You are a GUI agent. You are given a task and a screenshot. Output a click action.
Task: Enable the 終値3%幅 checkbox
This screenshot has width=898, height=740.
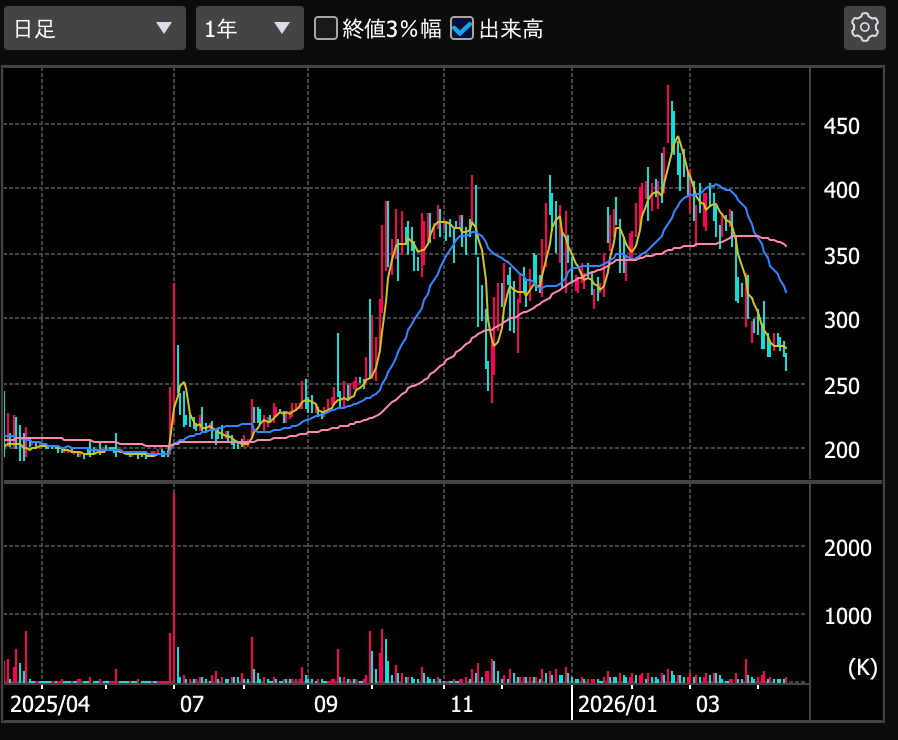coord(326,28)
